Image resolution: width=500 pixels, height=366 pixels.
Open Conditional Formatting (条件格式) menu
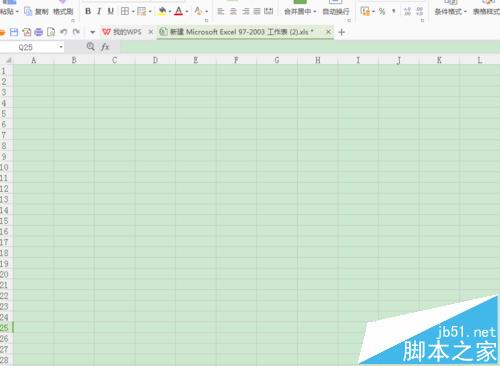coord(450,12)
